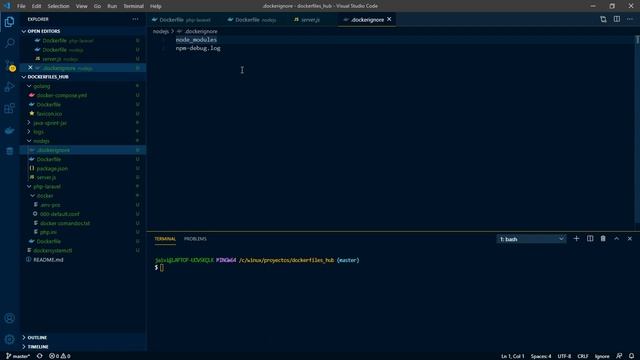
Task: Open editor More Actions ellipsis menu
Action: pos(630,19)
